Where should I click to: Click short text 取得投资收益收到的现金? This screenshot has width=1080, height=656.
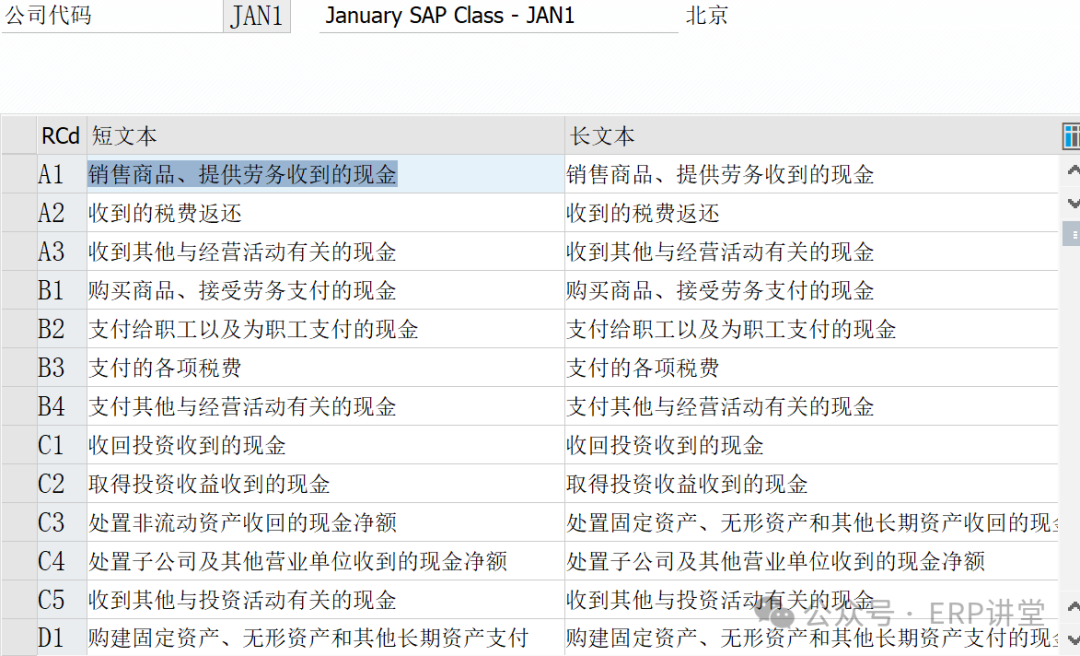pos(209,484)
